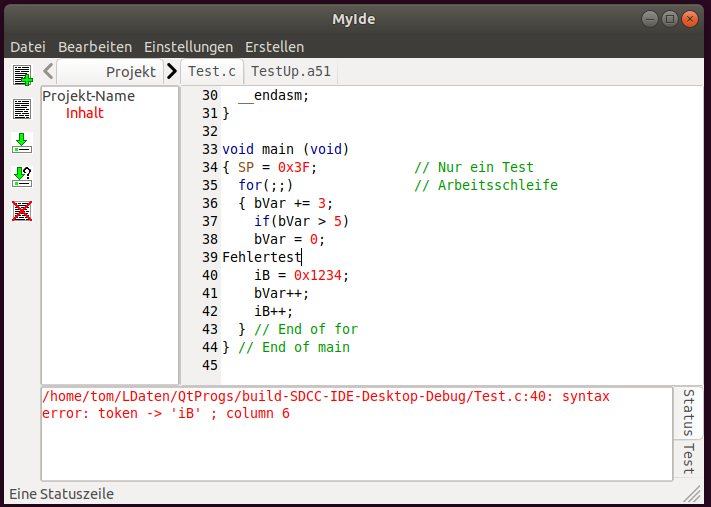The image size is (711, 507).
Task: Select the Test side tab
Action: pyautogui.click(x=688, y=458)
